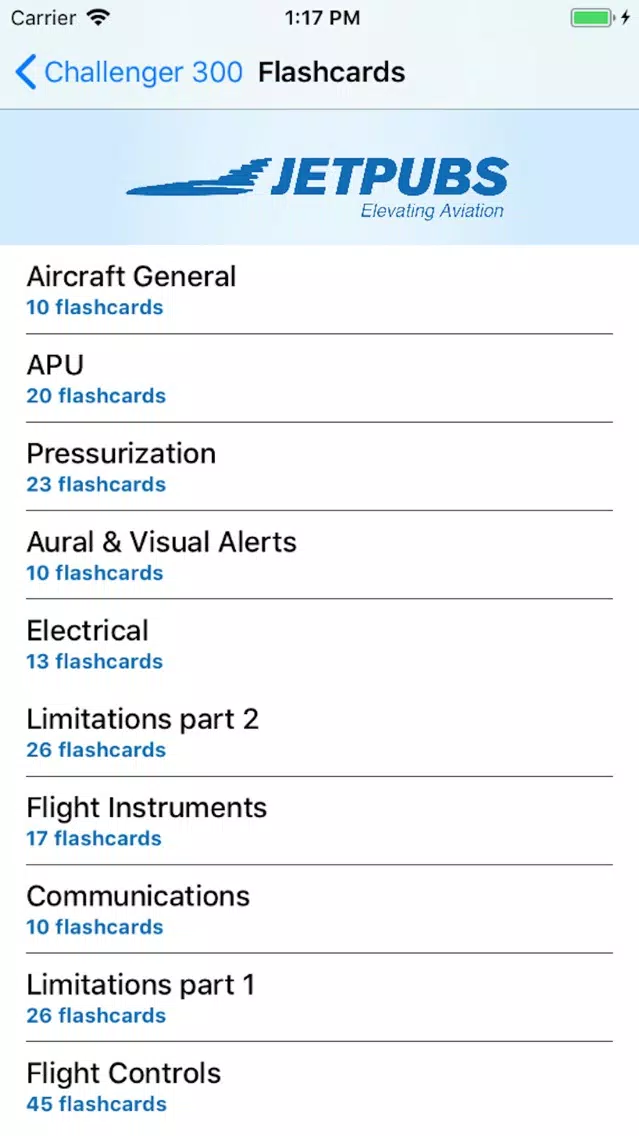This screenshot has width=639, height=1136.
Task: Select the Electrical flashcards row
Action: 320,643
